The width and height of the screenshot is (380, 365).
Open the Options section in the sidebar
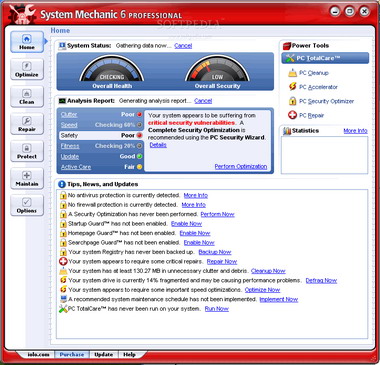(27, 206)
